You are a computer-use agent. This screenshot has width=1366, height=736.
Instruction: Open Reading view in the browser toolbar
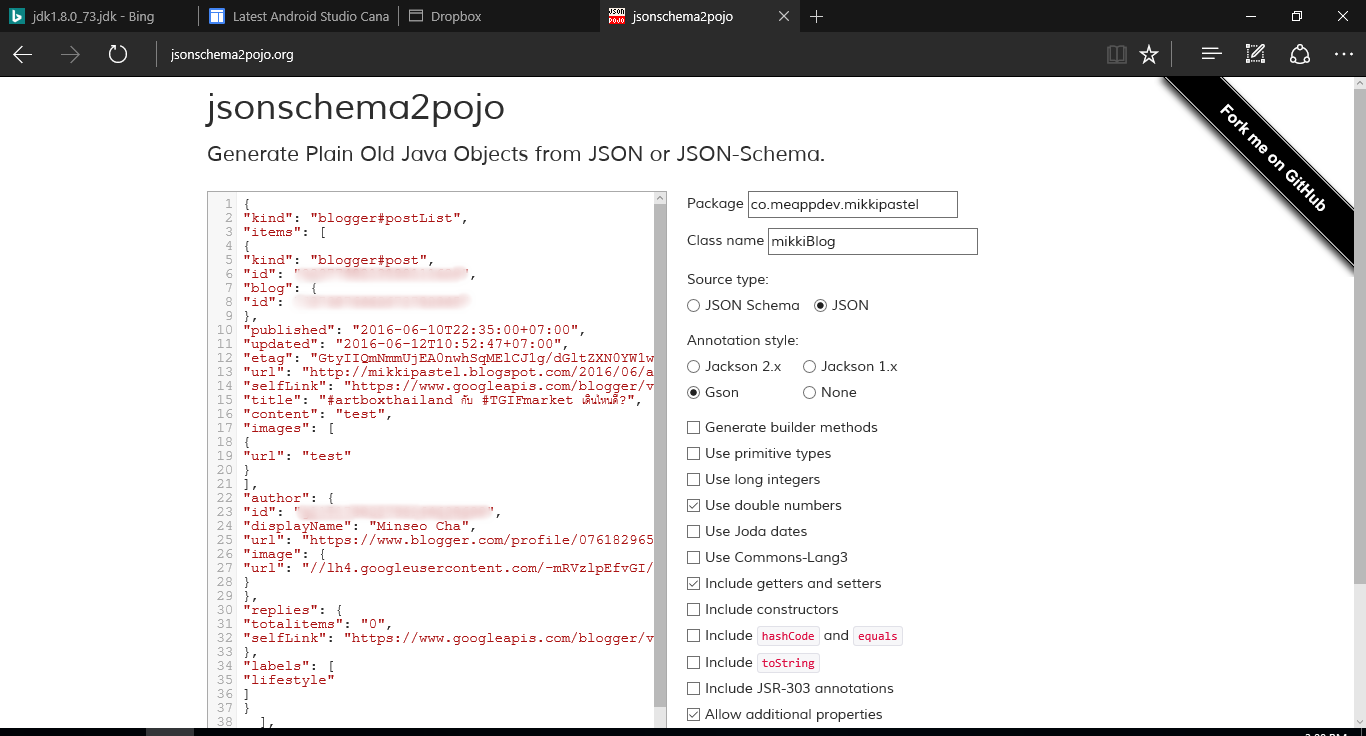1116,54
